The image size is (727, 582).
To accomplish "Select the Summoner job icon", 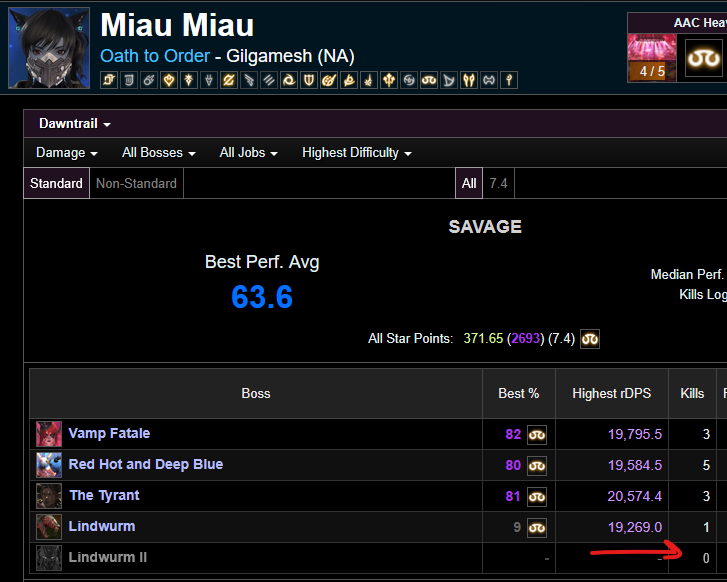I will (449, 80).
